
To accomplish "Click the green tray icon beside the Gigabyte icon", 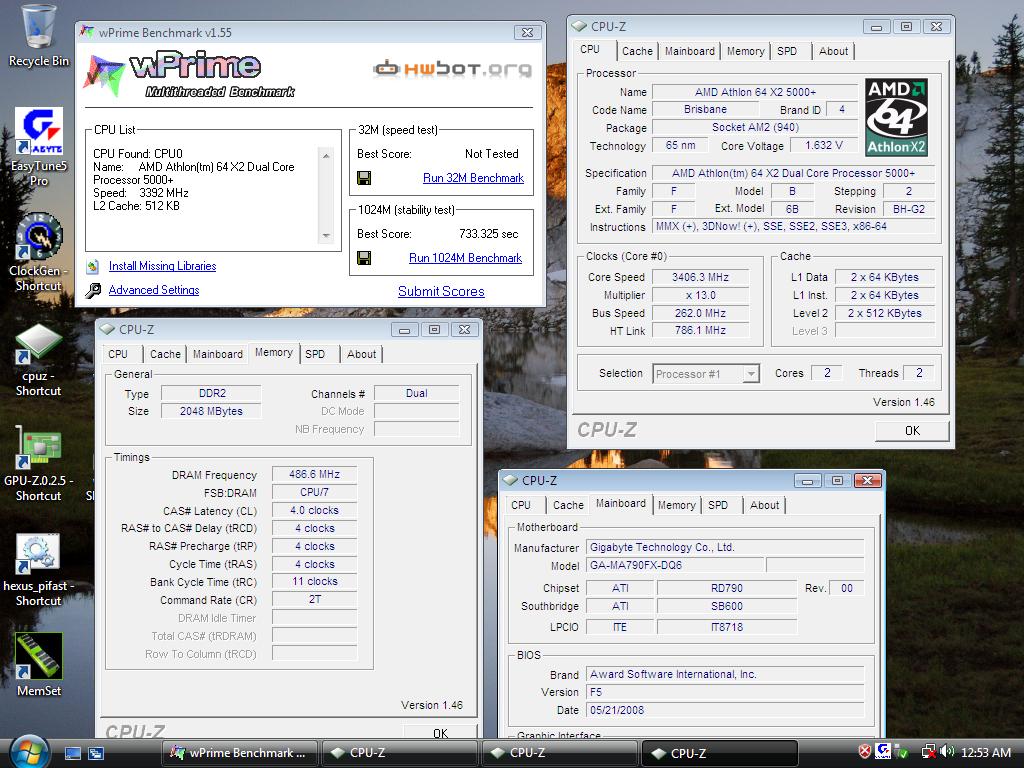I will [x=902, y=752].
